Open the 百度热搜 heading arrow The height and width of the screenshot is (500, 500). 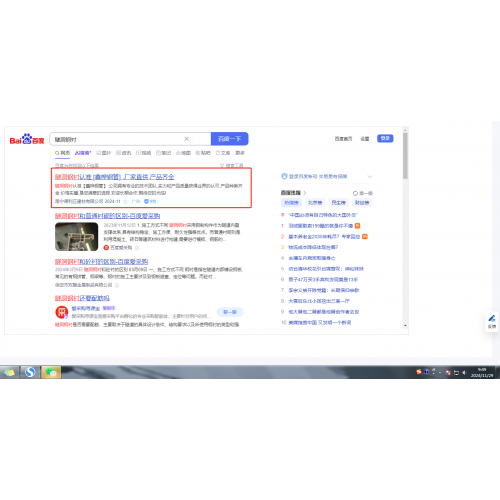pyautogui.click(x=305, y=193)
